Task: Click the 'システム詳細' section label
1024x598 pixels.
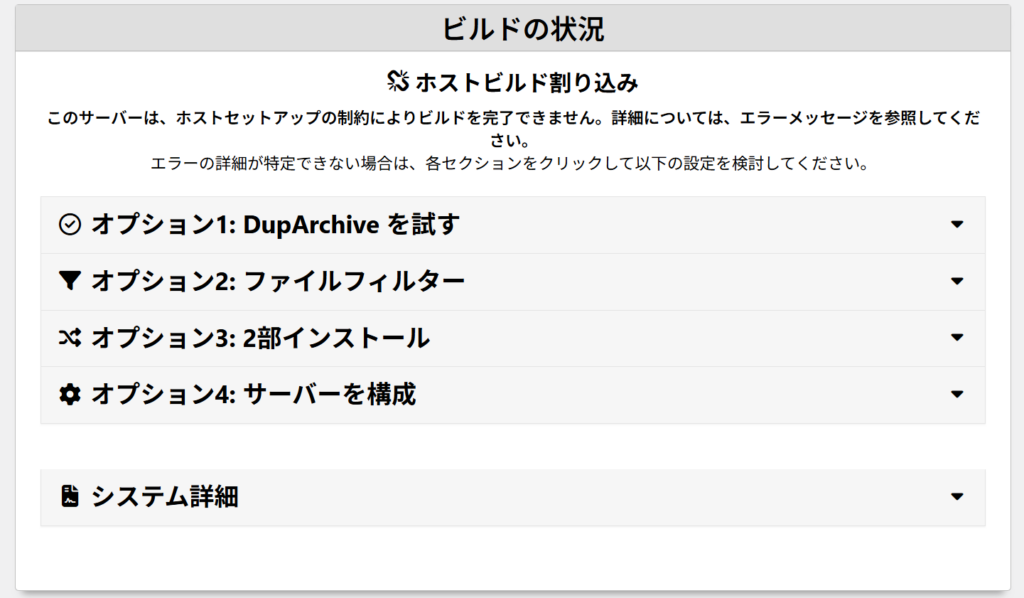Action: tap(165, 496)
